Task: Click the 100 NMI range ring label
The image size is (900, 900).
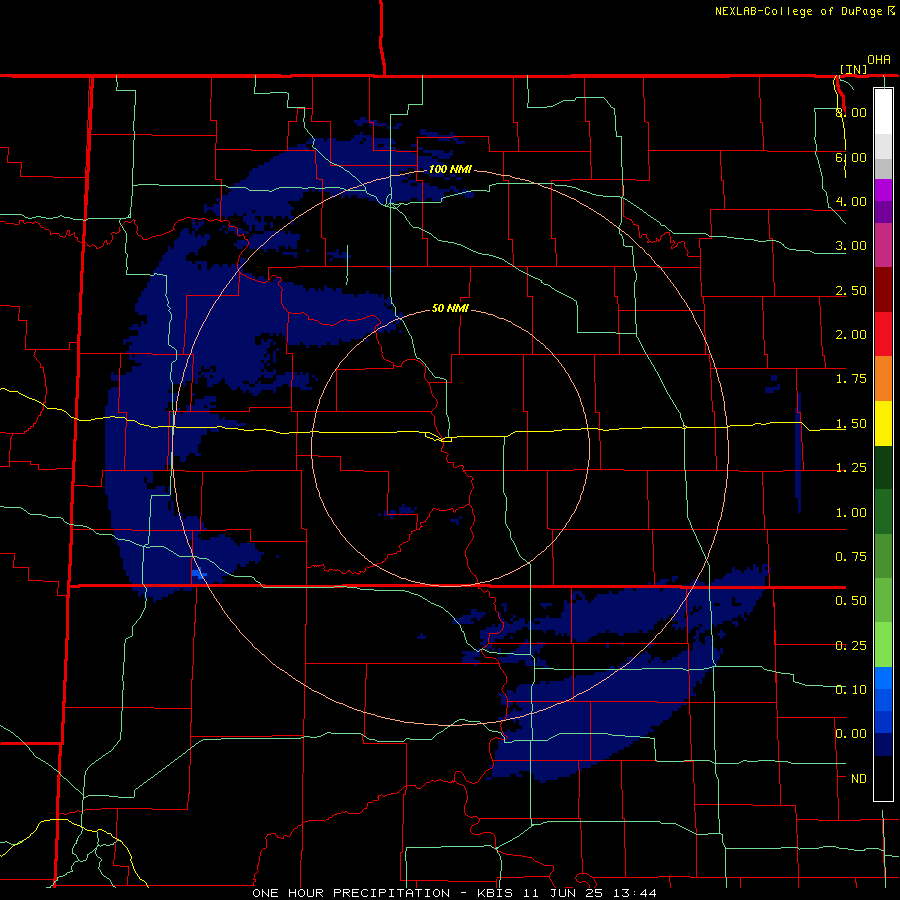Action: (x=450, y=169)
